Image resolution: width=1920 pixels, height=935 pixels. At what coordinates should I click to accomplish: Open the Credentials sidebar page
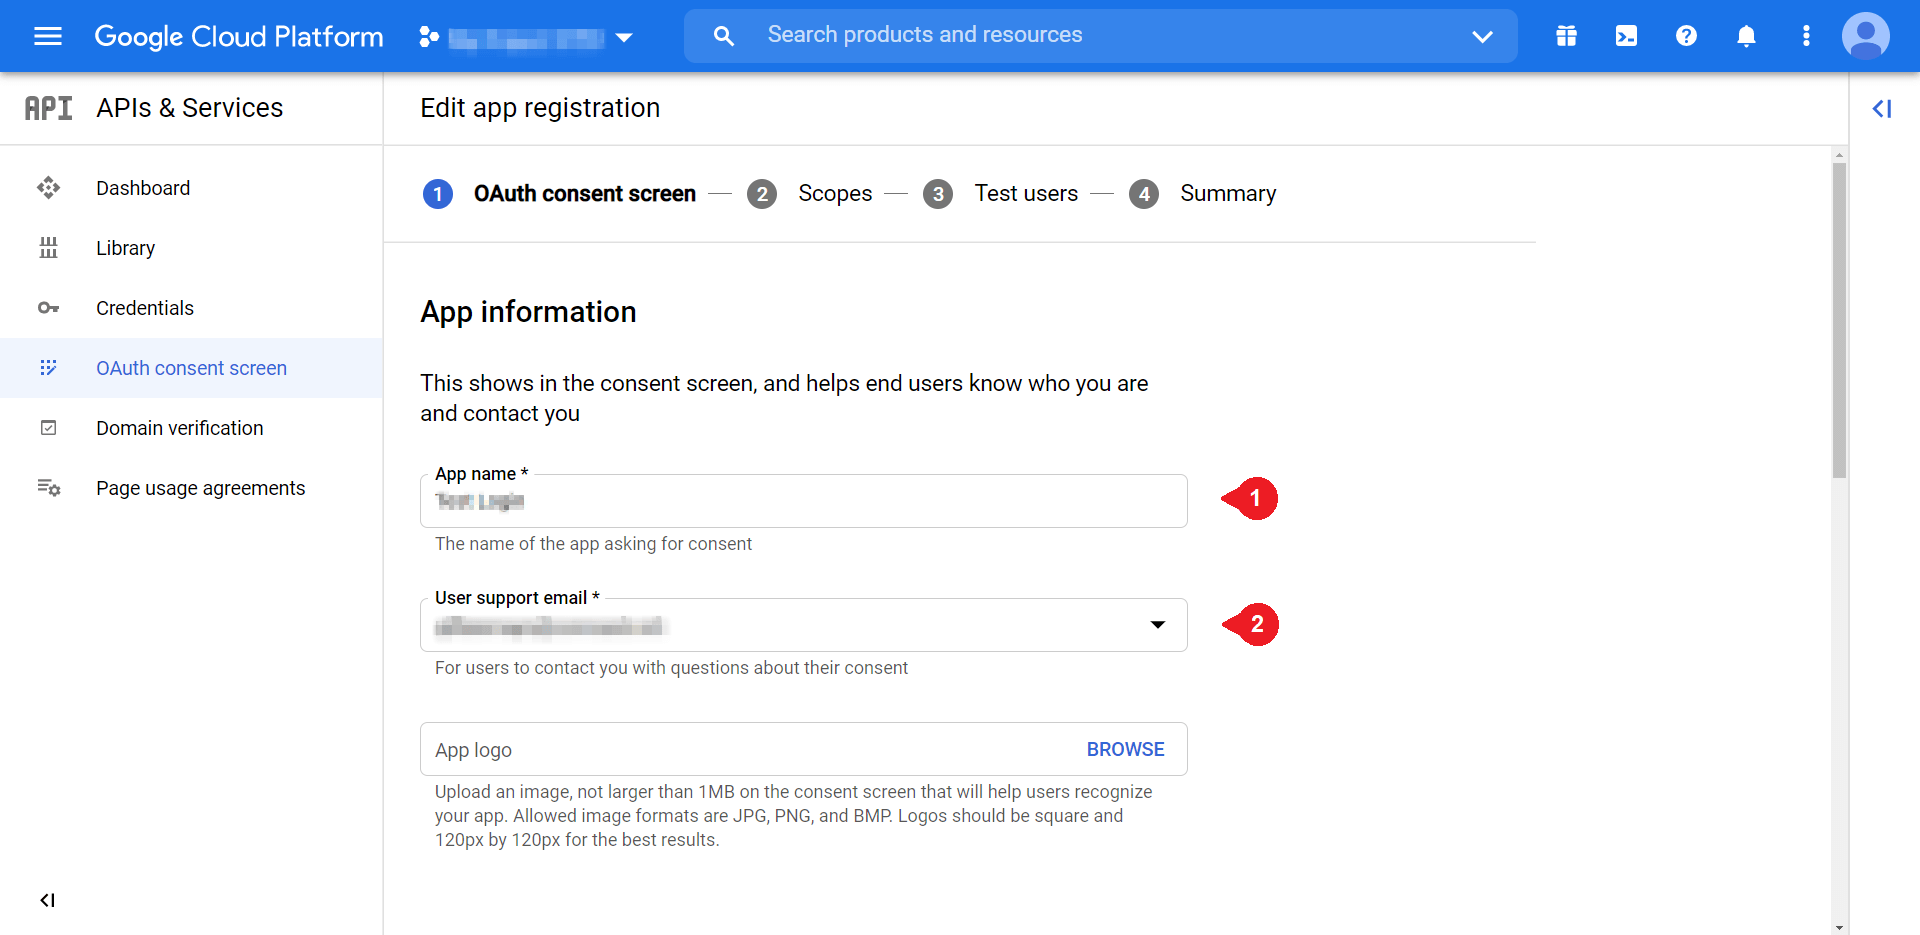point(145,307)
